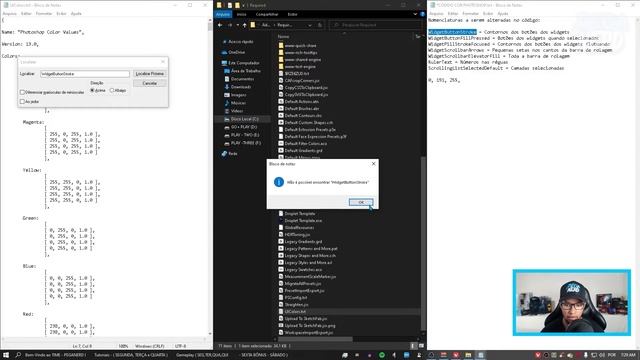Click the left Notepad vertical scrollbar thumb
The height and width of the screenshot is (360, 640).
coord(210,27)
